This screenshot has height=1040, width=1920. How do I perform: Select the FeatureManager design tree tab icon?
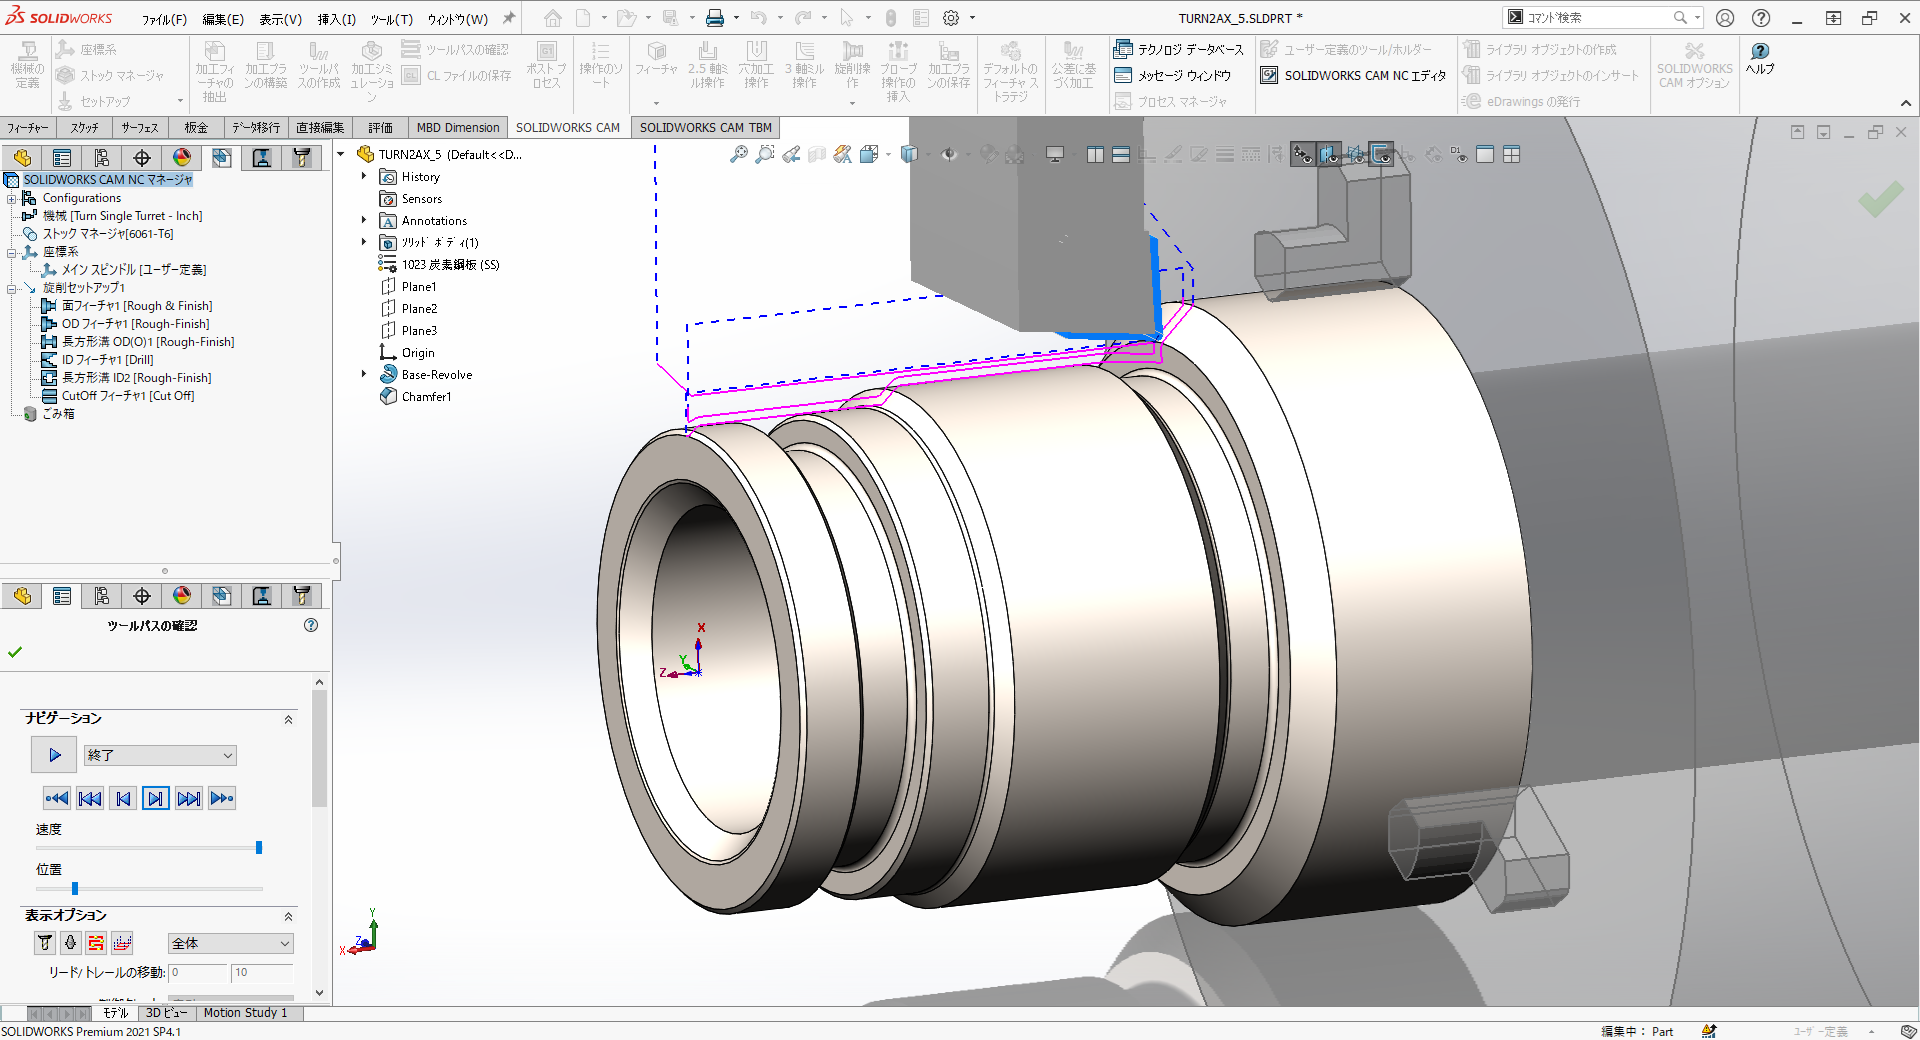click(22, 157)
